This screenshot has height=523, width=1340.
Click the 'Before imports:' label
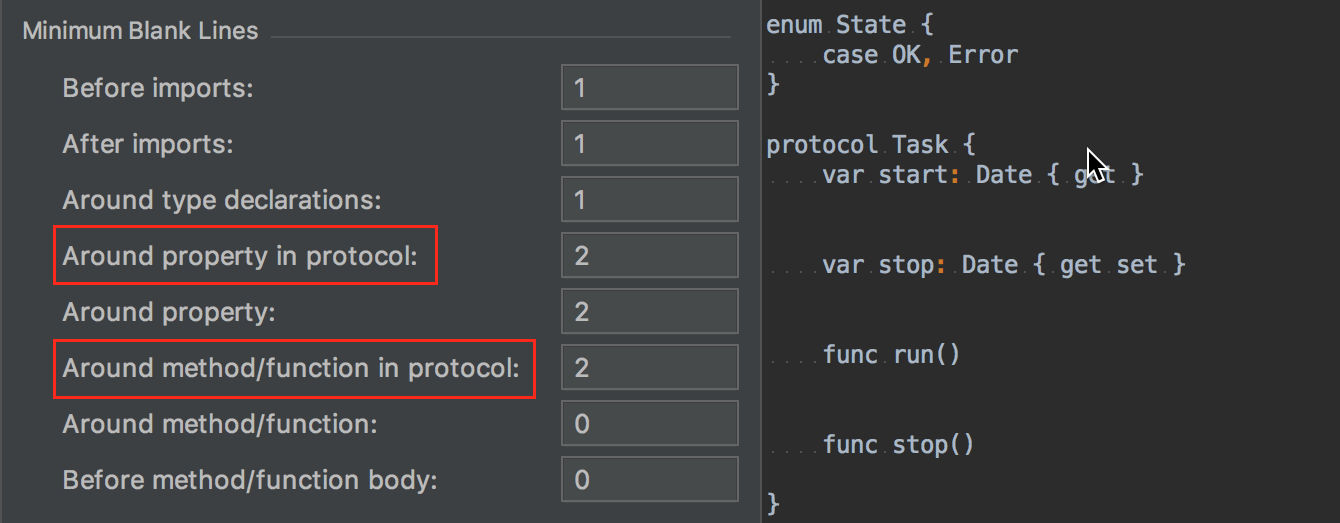[158, 89]
